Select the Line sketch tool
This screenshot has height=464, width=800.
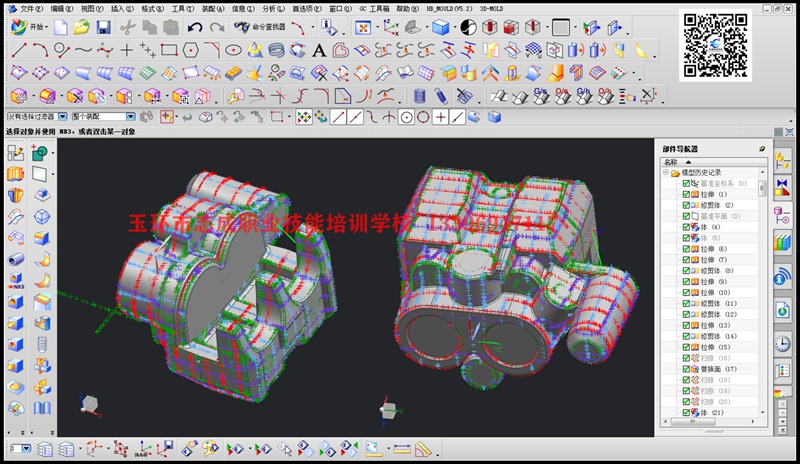(x=19, y=50)
